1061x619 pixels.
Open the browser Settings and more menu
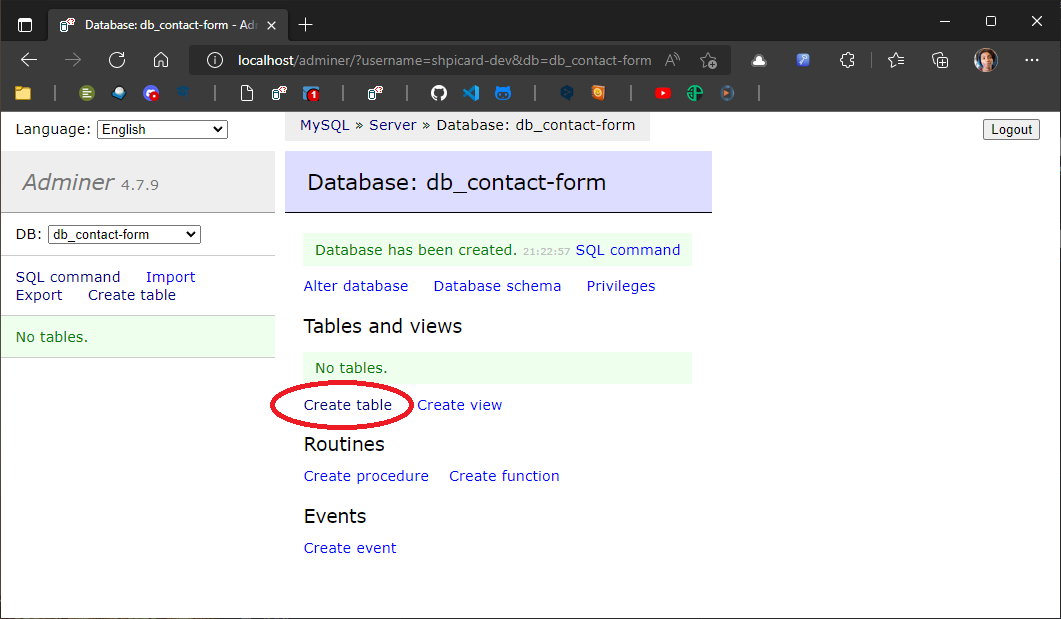pos(1031,60)
